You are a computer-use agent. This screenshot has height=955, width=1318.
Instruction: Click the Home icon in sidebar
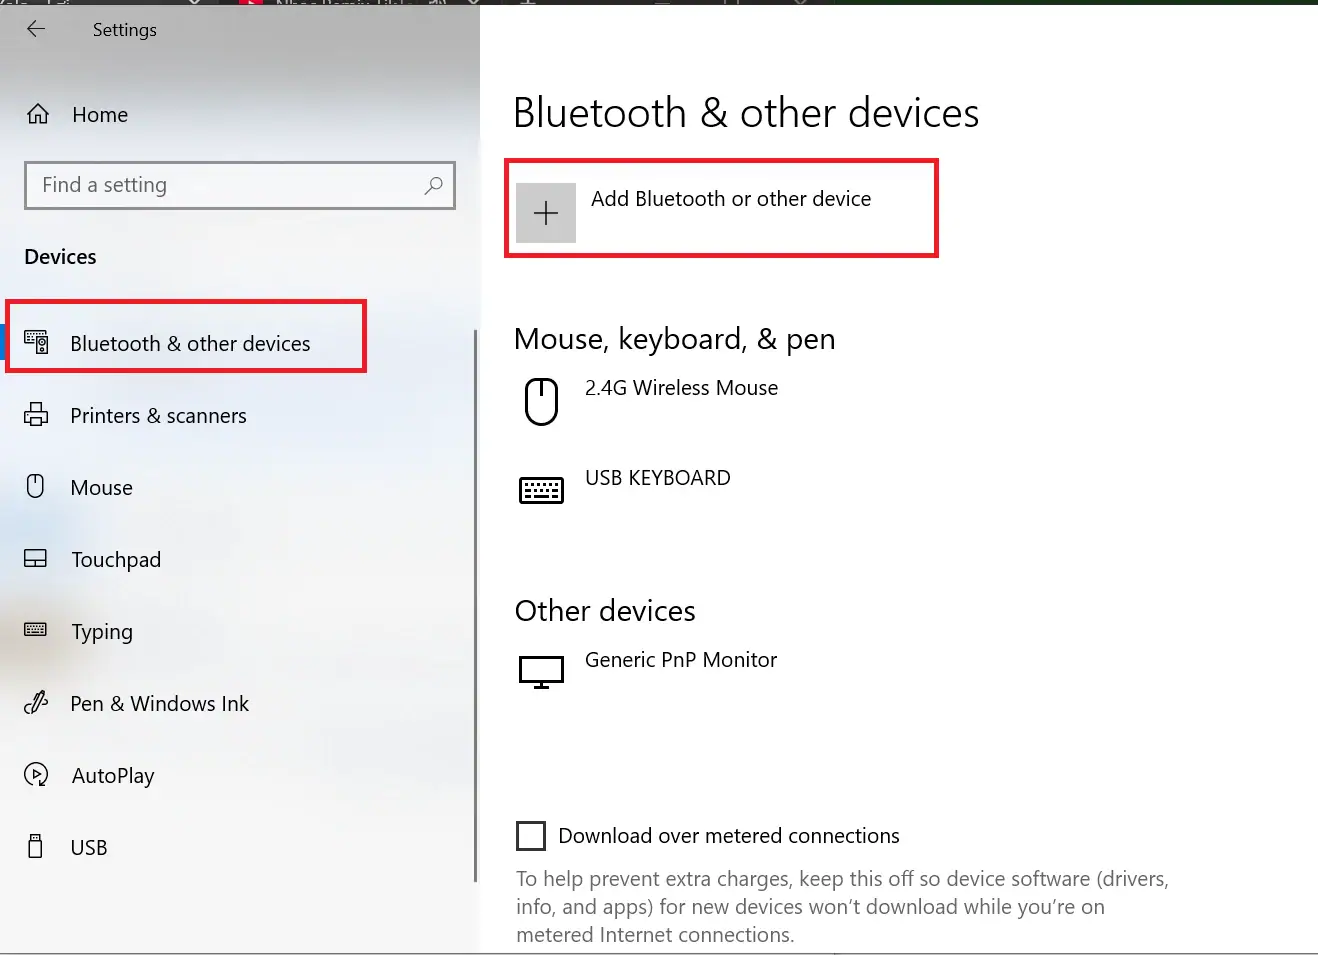[38, 114]
